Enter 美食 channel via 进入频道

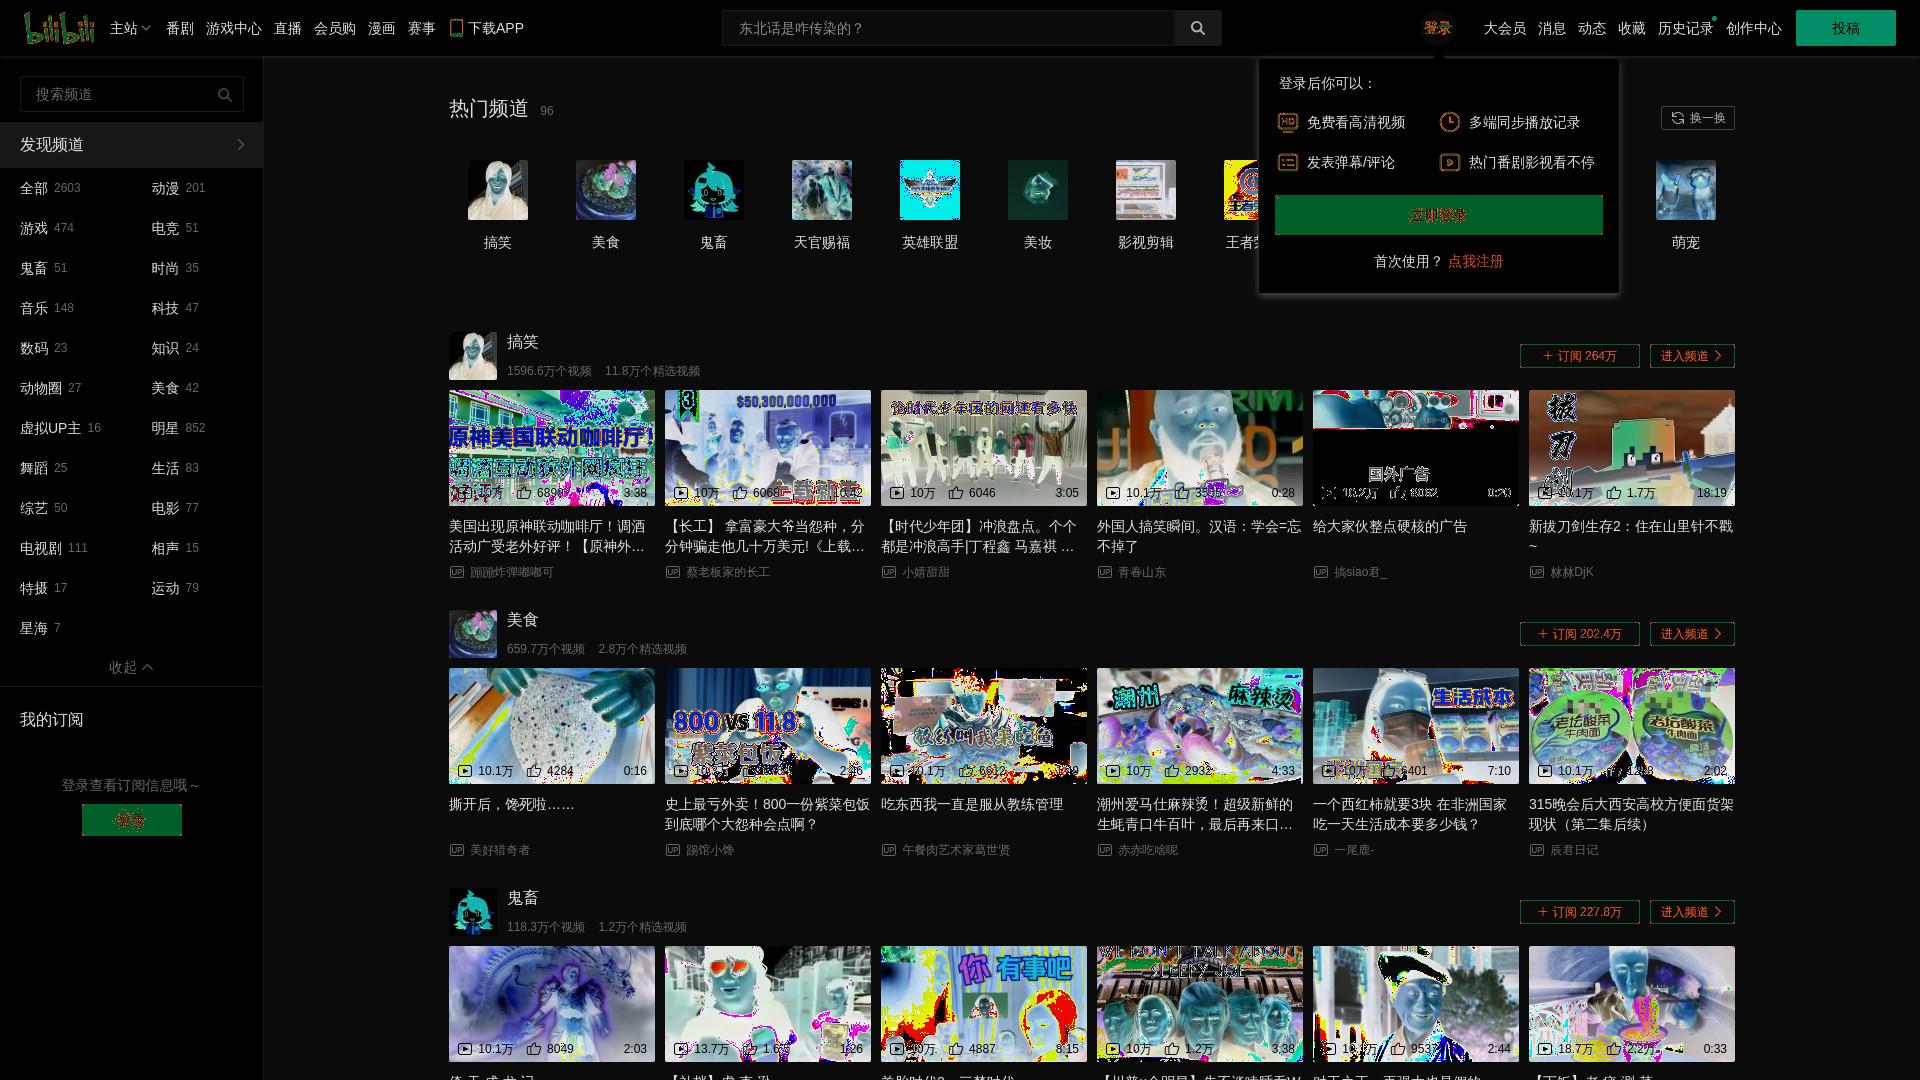1692,634
